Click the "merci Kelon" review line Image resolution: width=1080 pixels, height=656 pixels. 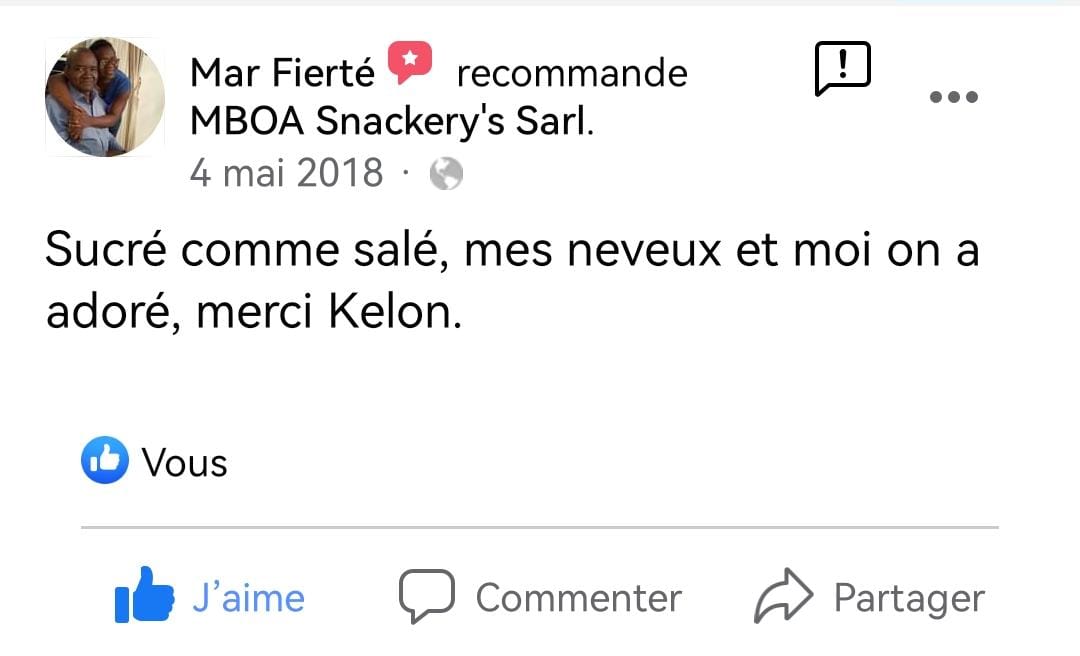[330, 313]
